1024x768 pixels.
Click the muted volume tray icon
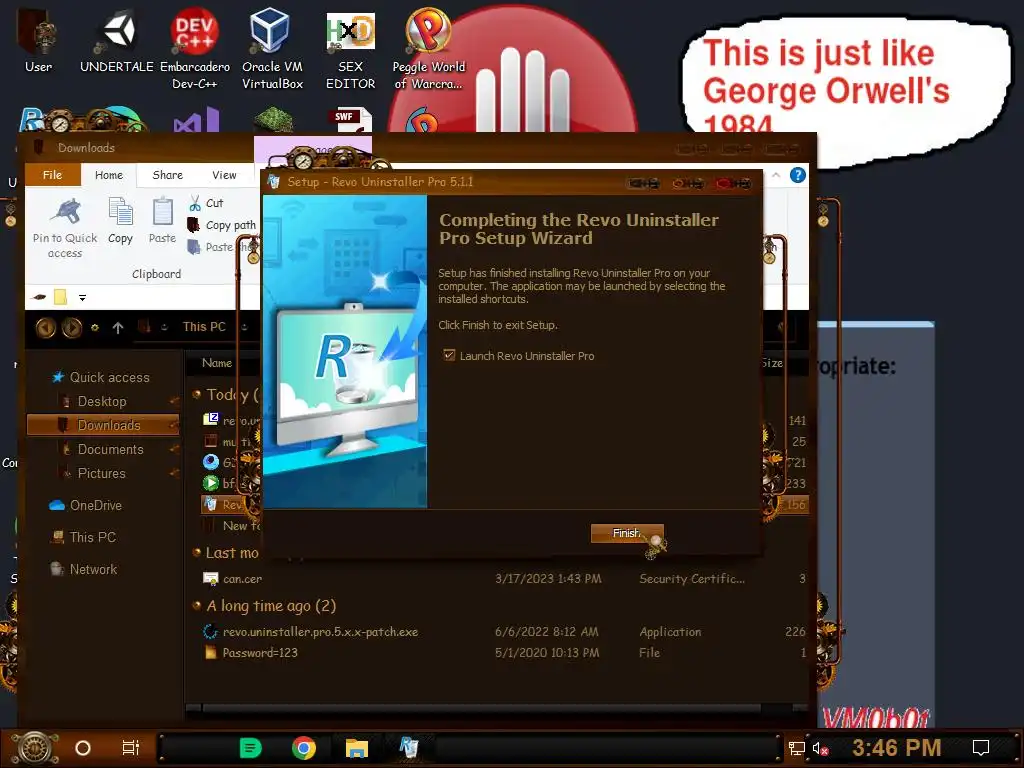[820, 748]
